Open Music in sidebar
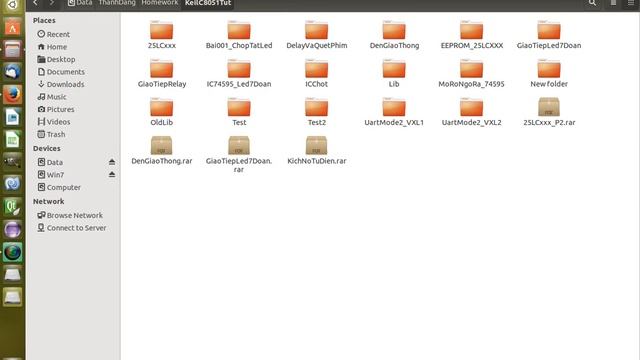Screen dimensions: 640x360 (52, 97)
